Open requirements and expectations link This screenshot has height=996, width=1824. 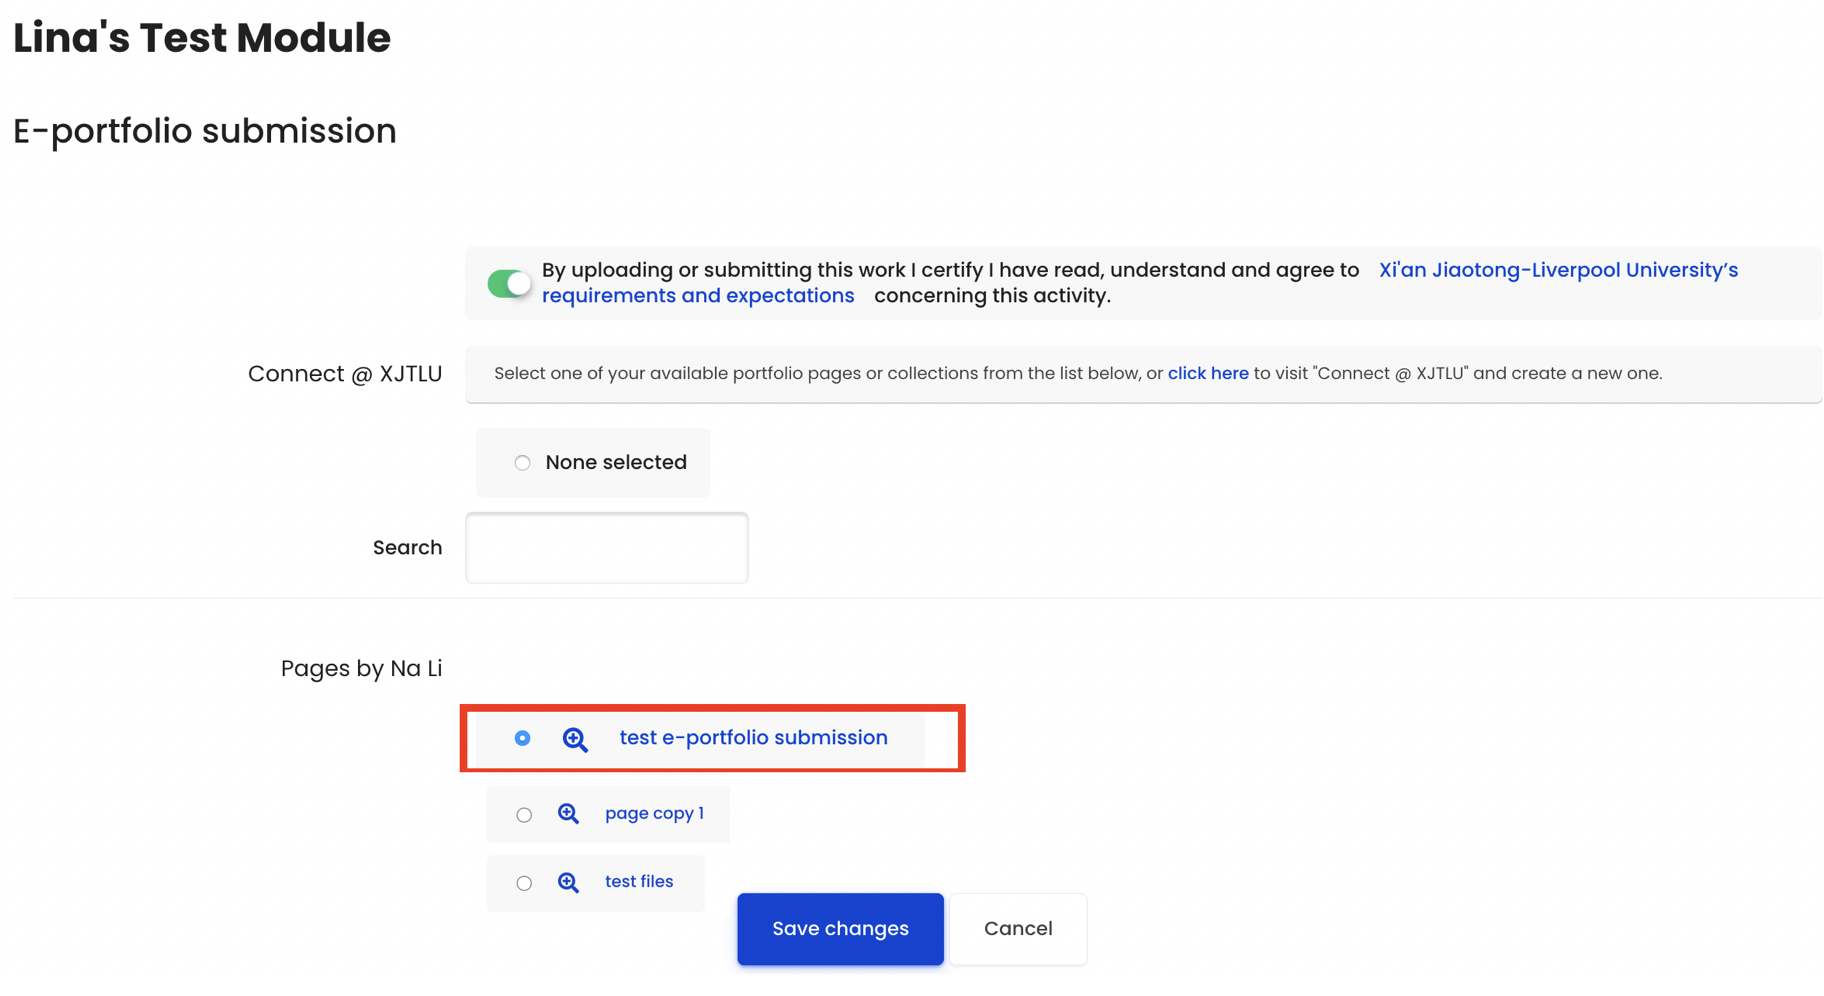[698, 296]
